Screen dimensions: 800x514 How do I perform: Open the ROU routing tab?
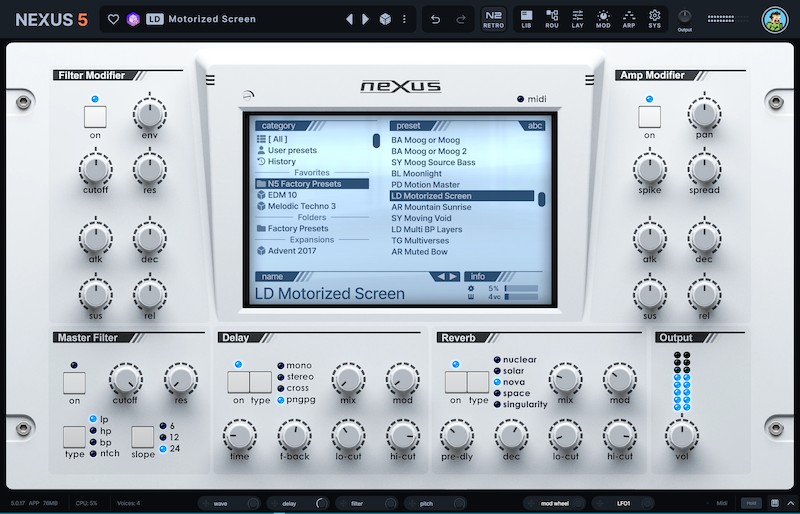tap(552, 19)
